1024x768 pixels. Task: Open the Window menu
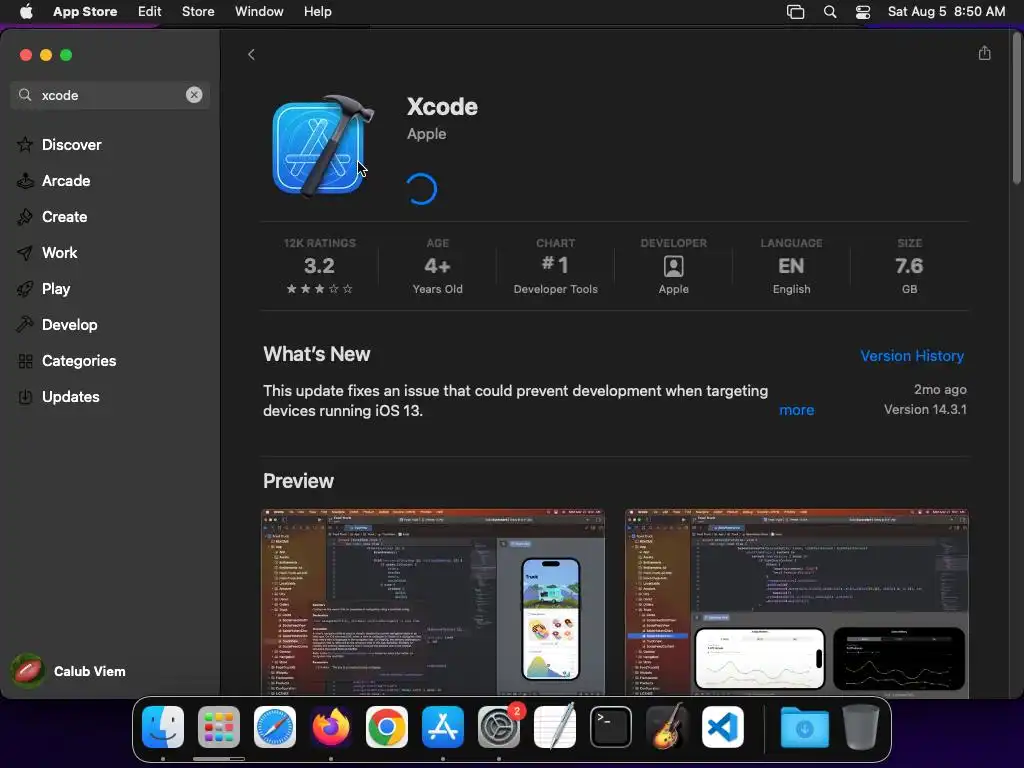(x=259, y=12)
